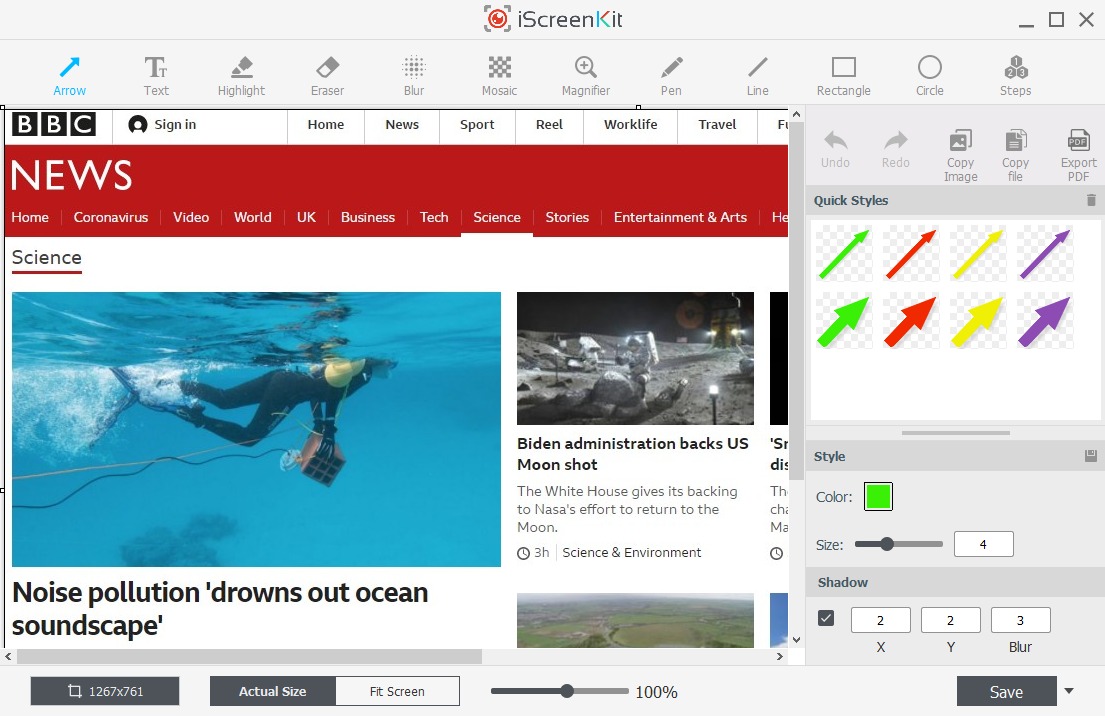Select the Steps numbering tool
The width and height of the screenshot is (1105, 716).
point(1015,76)
